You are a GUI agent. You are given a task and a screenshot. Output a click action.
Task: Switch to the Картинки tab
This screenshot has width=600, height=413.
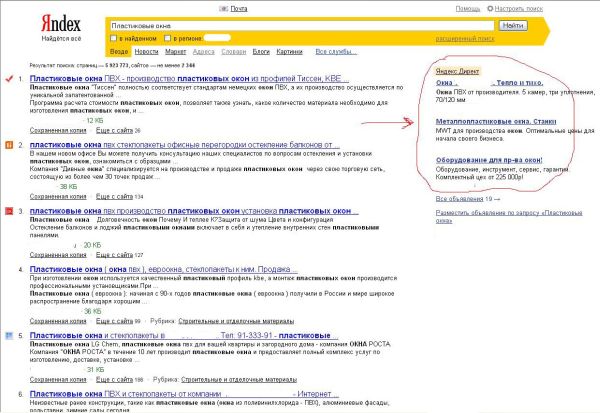tap(289, 52)
